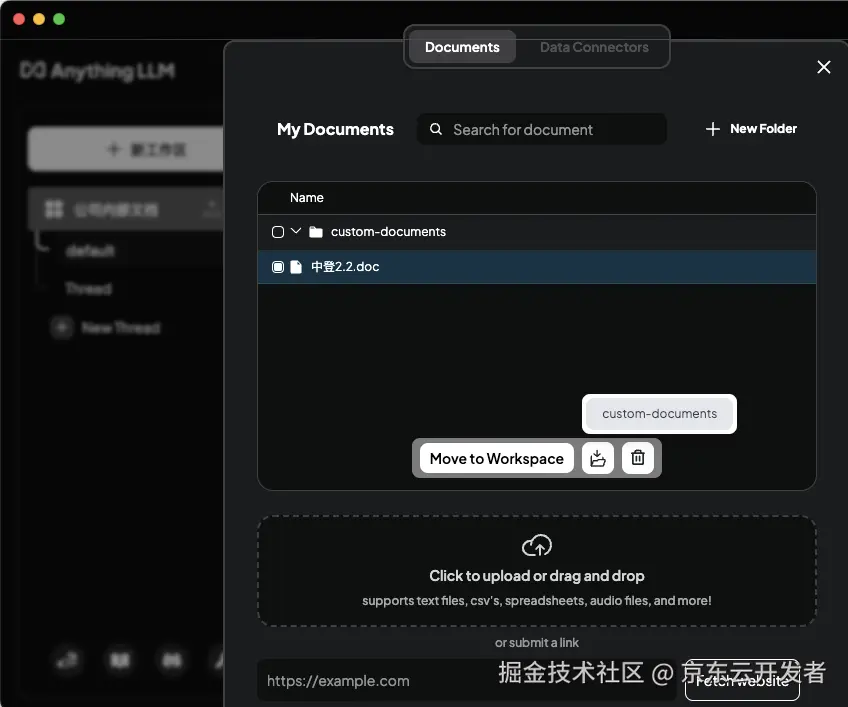Switch to the Documents tab
Viewport: 848px width, 707px height.
click(x=462, y=47)
